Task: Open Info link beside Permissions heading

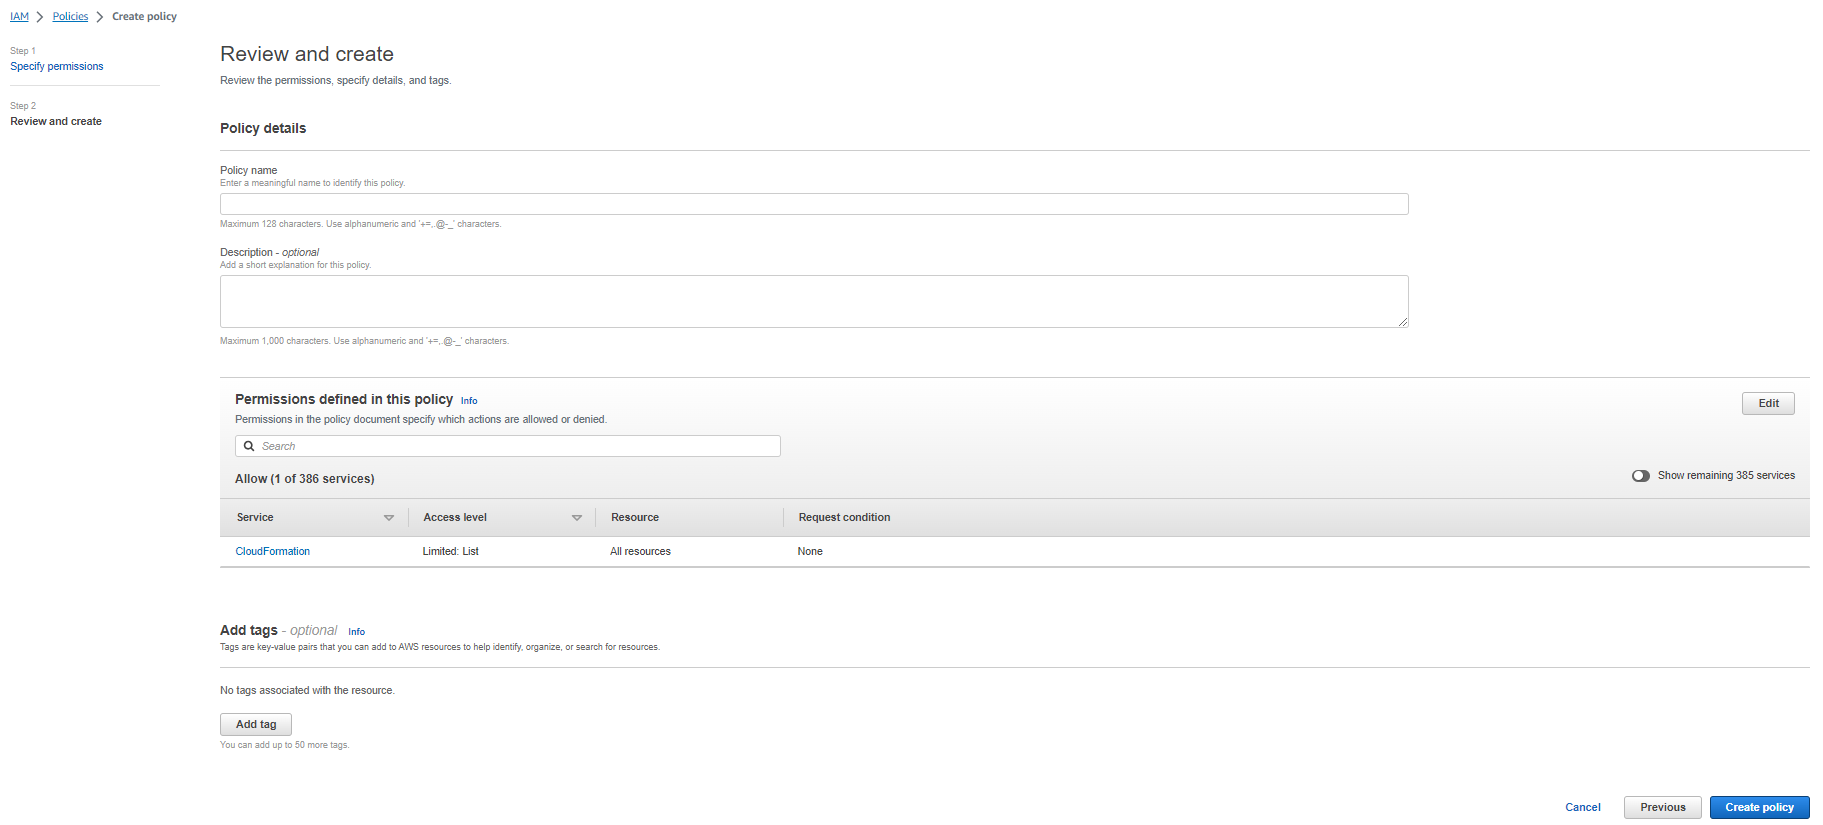Action: click(469, 401)
